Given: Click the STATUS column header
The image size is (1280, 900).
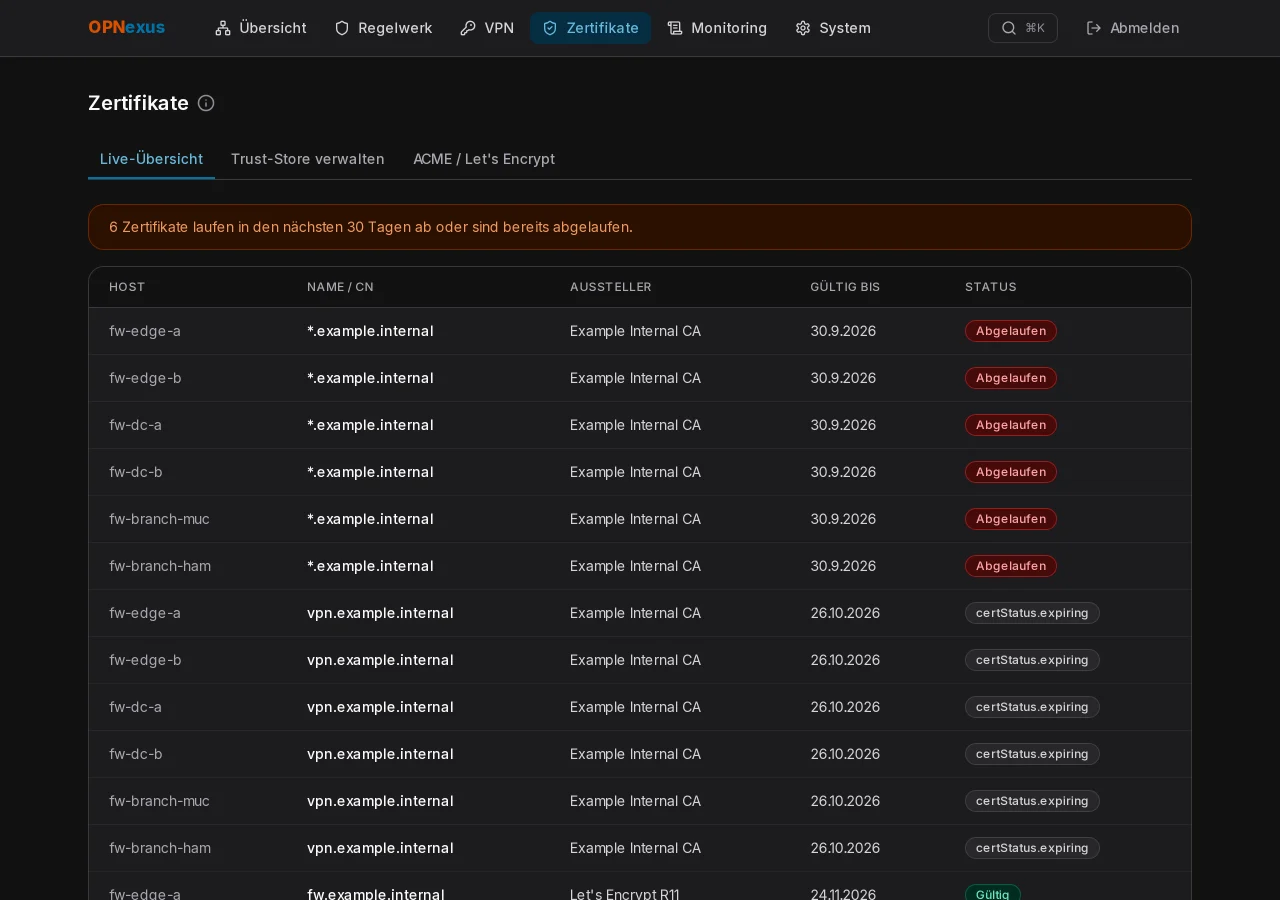Looking at the screenshot, I should tap(991, 287).
